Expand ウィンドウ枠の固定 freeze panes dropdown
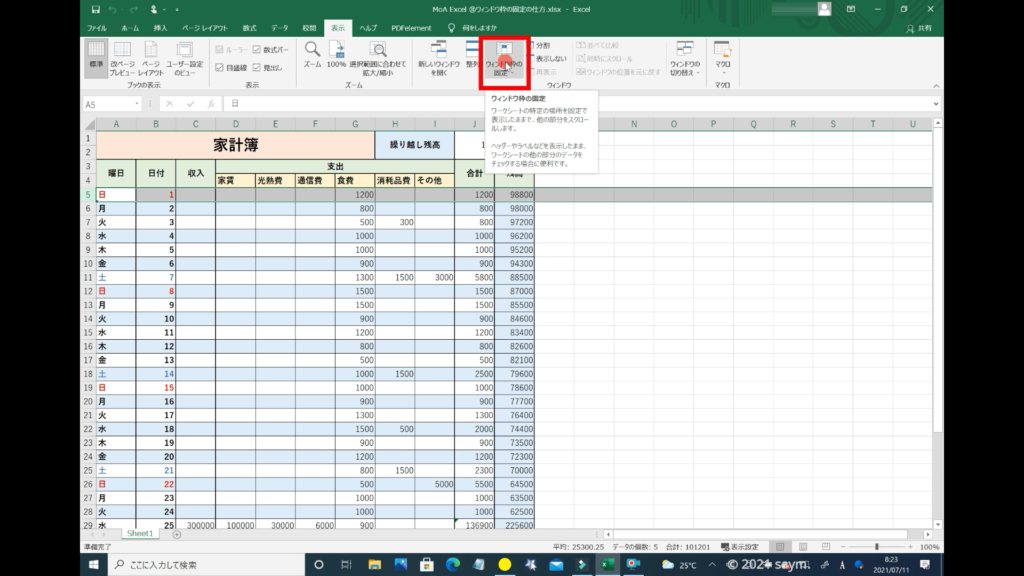Screen dimensions: 1024x576 504,62
